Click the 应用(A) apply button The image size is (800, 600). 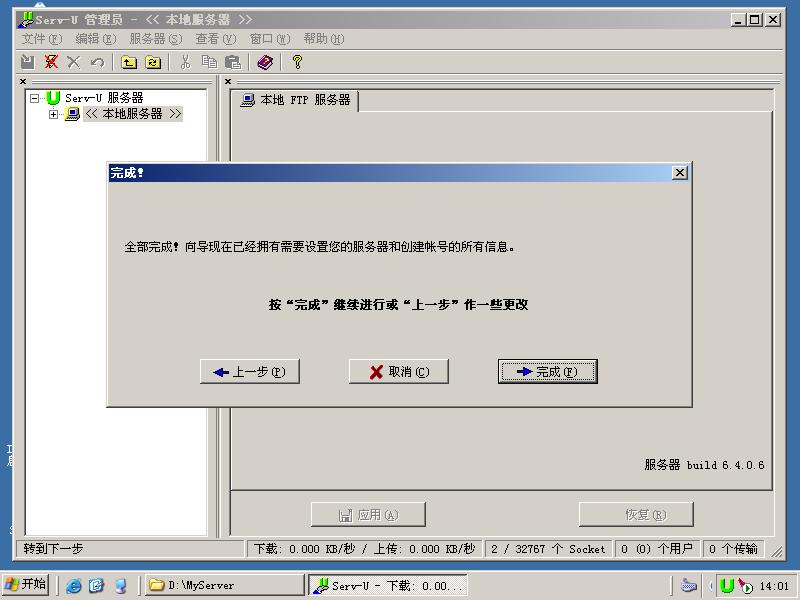[x=368, y=515]
